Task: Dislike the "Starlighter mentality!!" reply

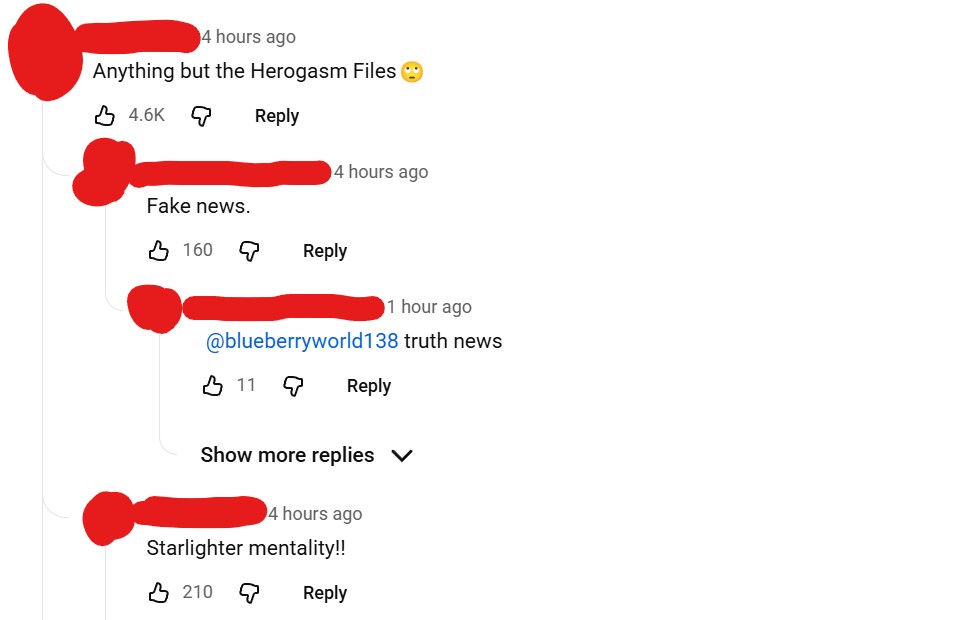Action: pos(249,593)
